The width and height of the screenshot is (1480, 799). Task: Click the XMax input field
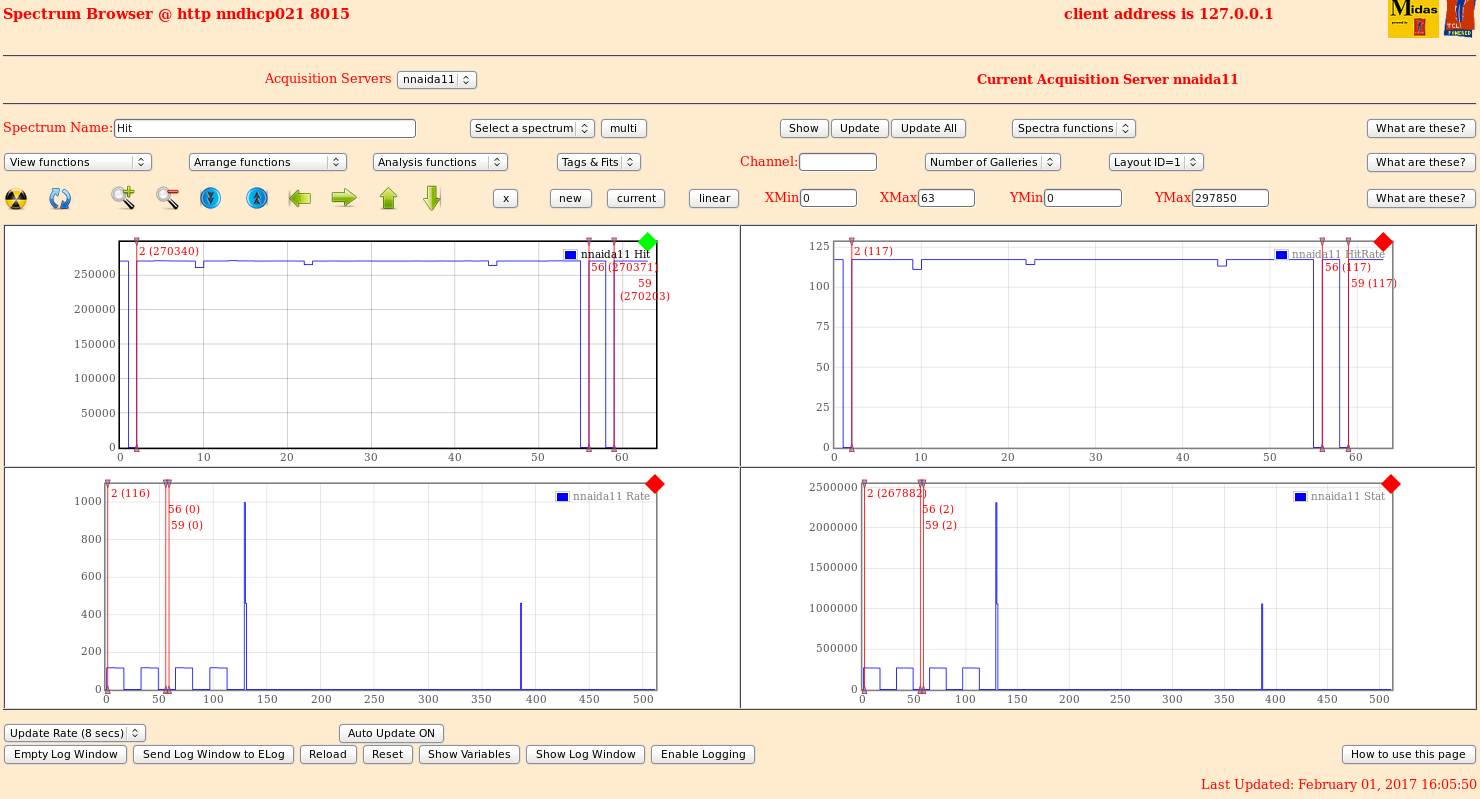click(946, 198)
